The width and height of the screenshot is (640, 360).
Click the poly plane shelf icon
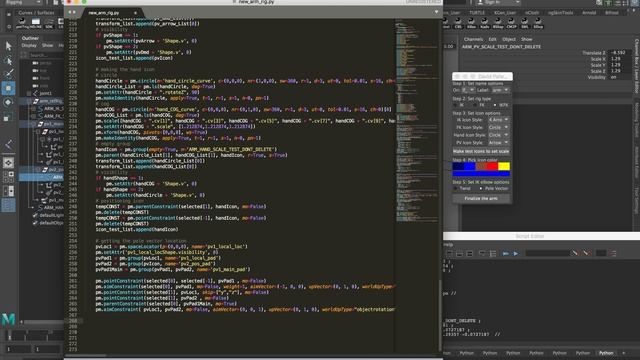(x=36, y=22)
